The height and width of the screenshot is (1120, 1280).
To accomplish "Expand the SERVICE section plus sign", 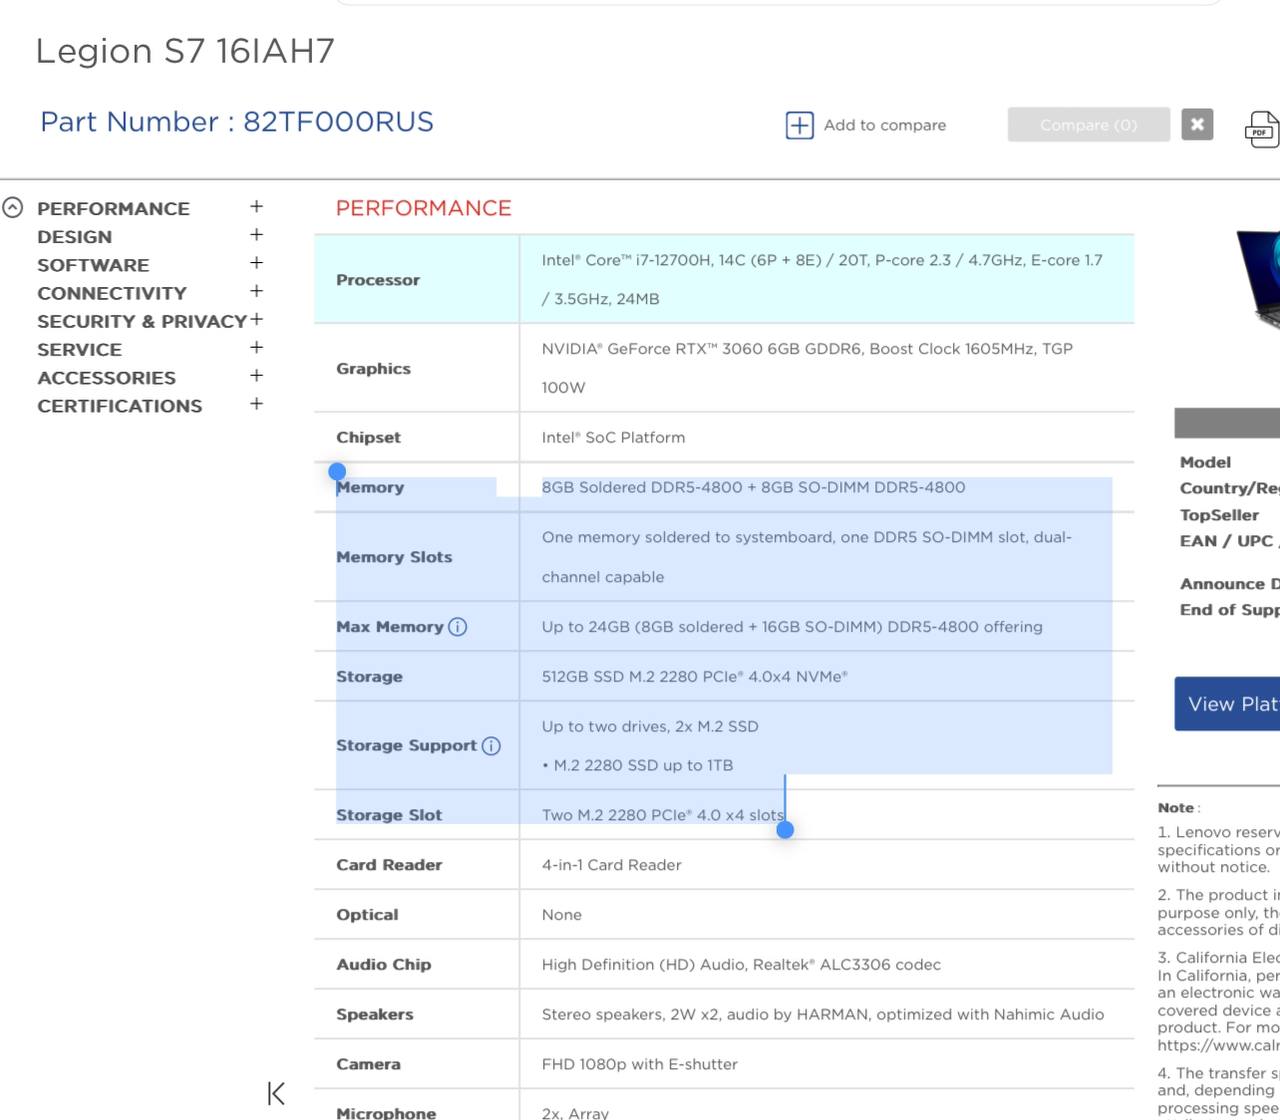I will click(x=256, y=347).
